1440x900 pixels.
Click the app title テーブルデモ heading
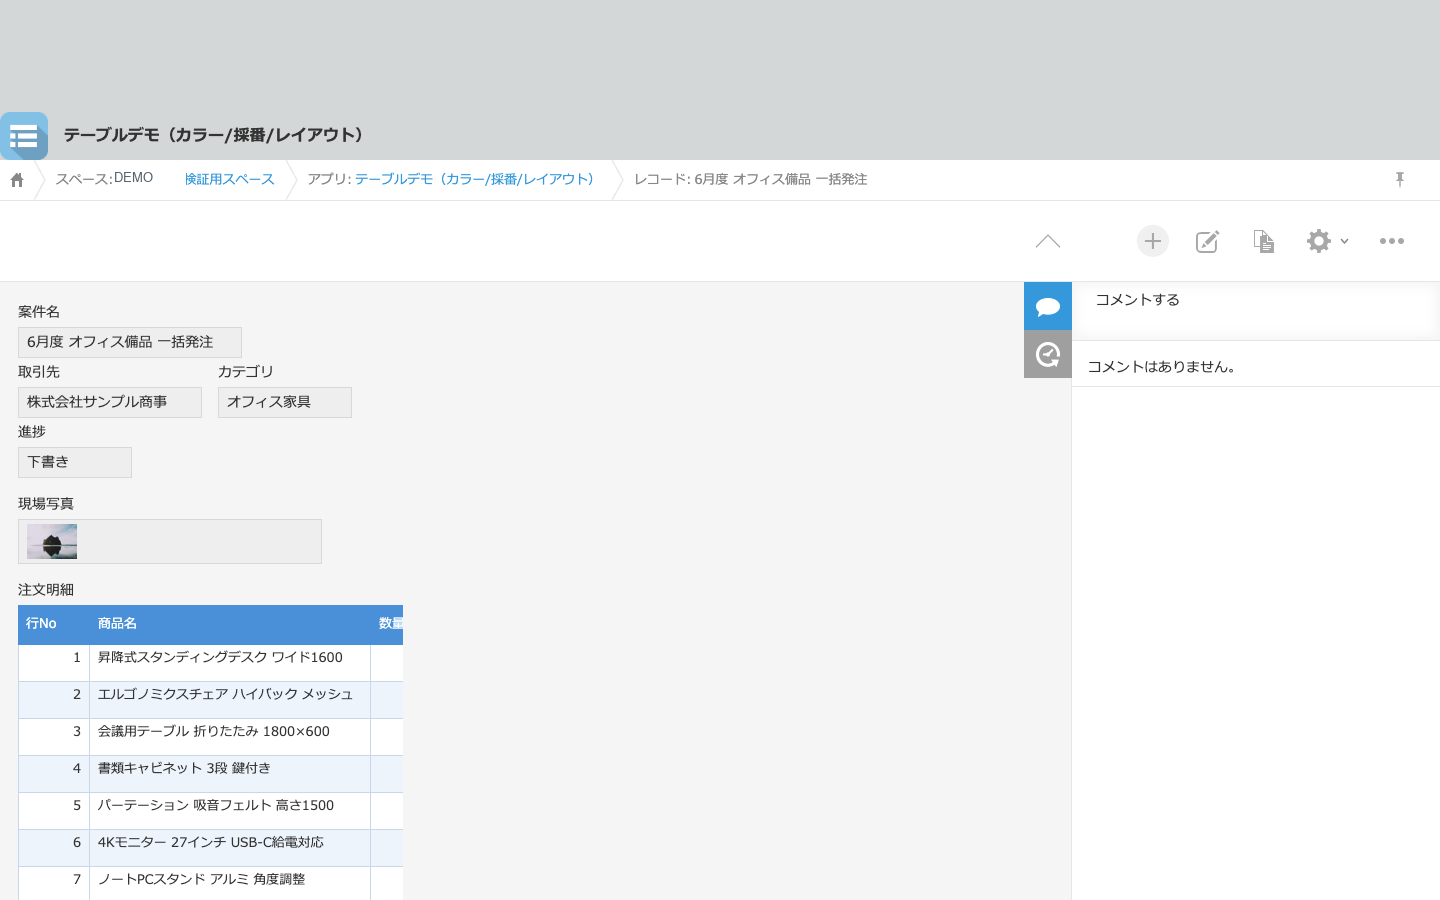click(x=216, y=135)
